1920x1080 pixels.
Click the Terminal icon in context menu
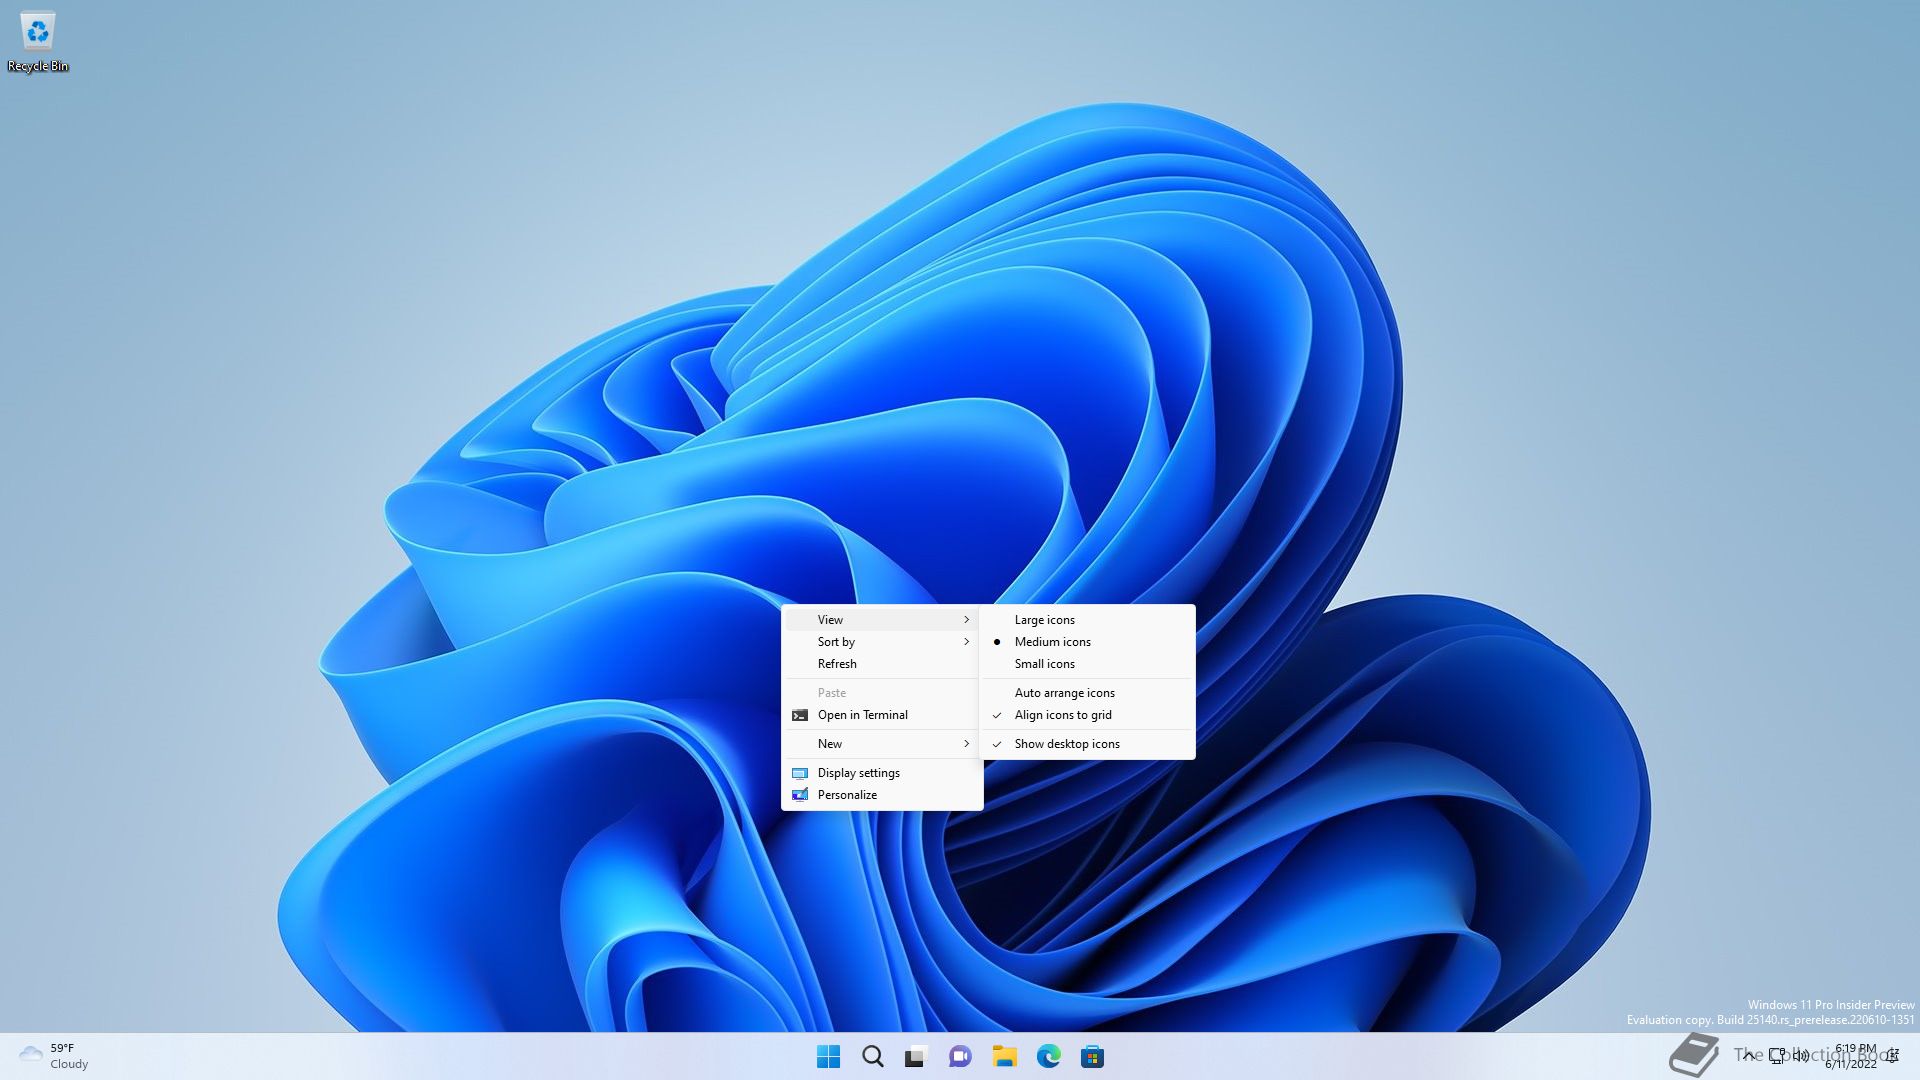[x=800, y=715]
